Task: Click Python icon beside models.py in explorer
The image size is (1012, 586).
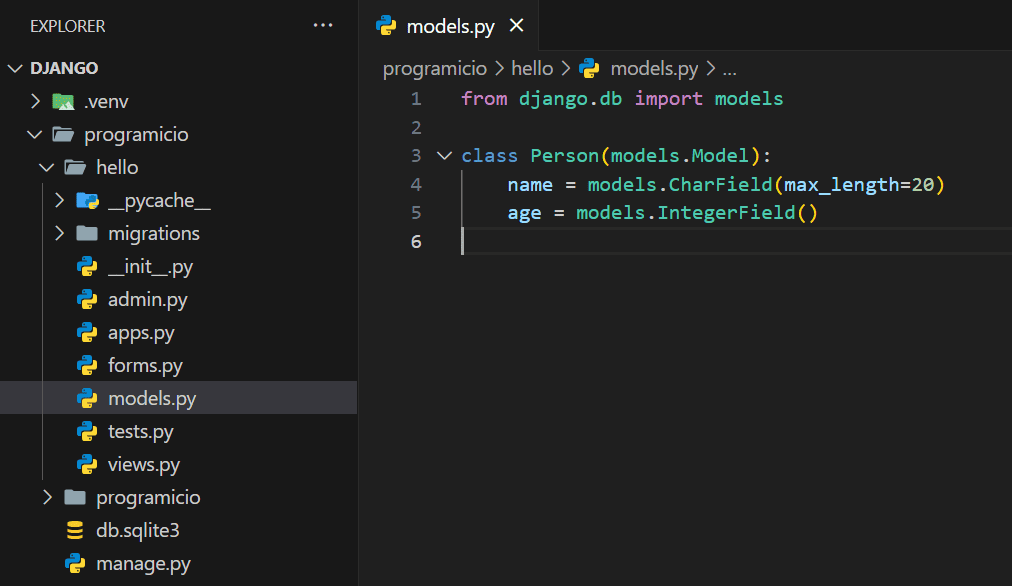Action: click(87, 398)
